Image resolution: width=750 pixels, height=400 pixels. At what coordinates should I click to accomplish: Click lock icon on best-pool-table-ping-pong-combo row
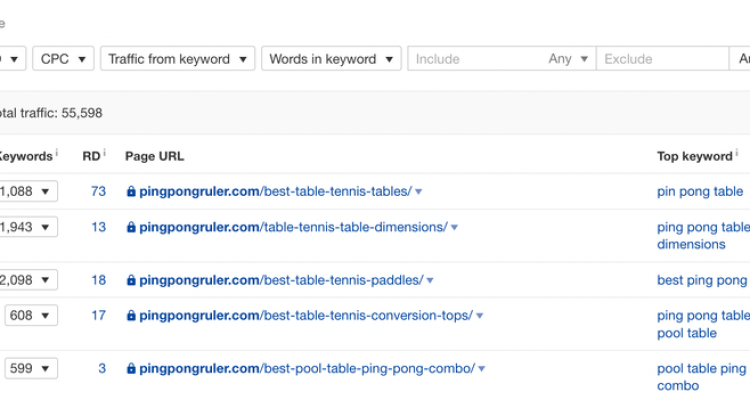(x=131, y=368)
